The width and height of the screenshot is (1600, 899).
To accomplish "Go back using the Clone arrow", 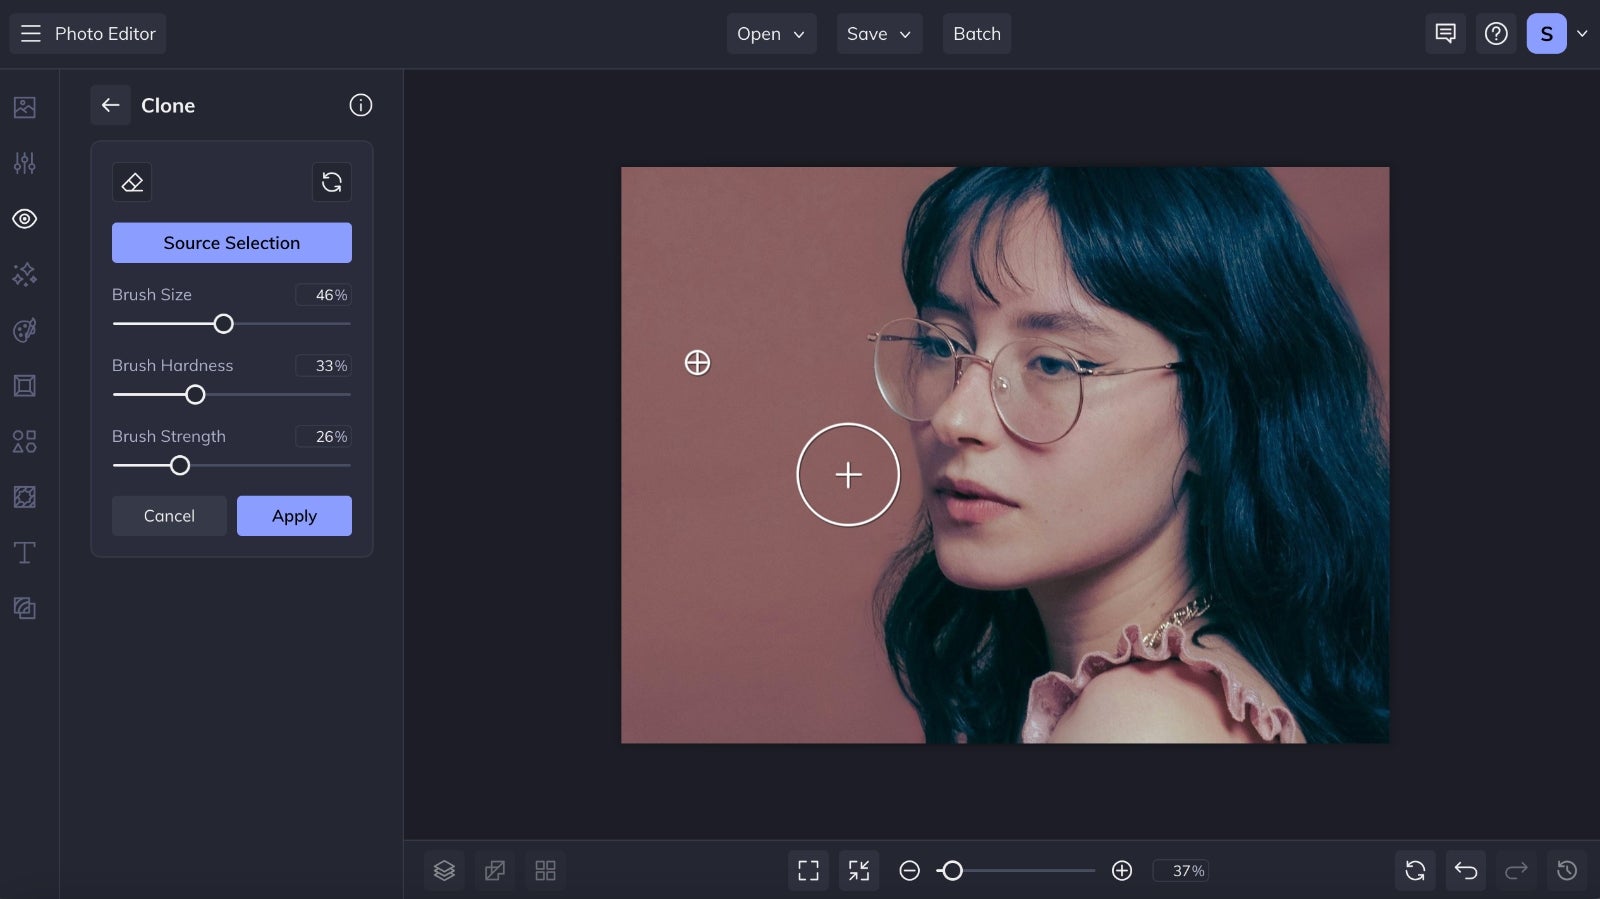I will click(x=110, y=105).
